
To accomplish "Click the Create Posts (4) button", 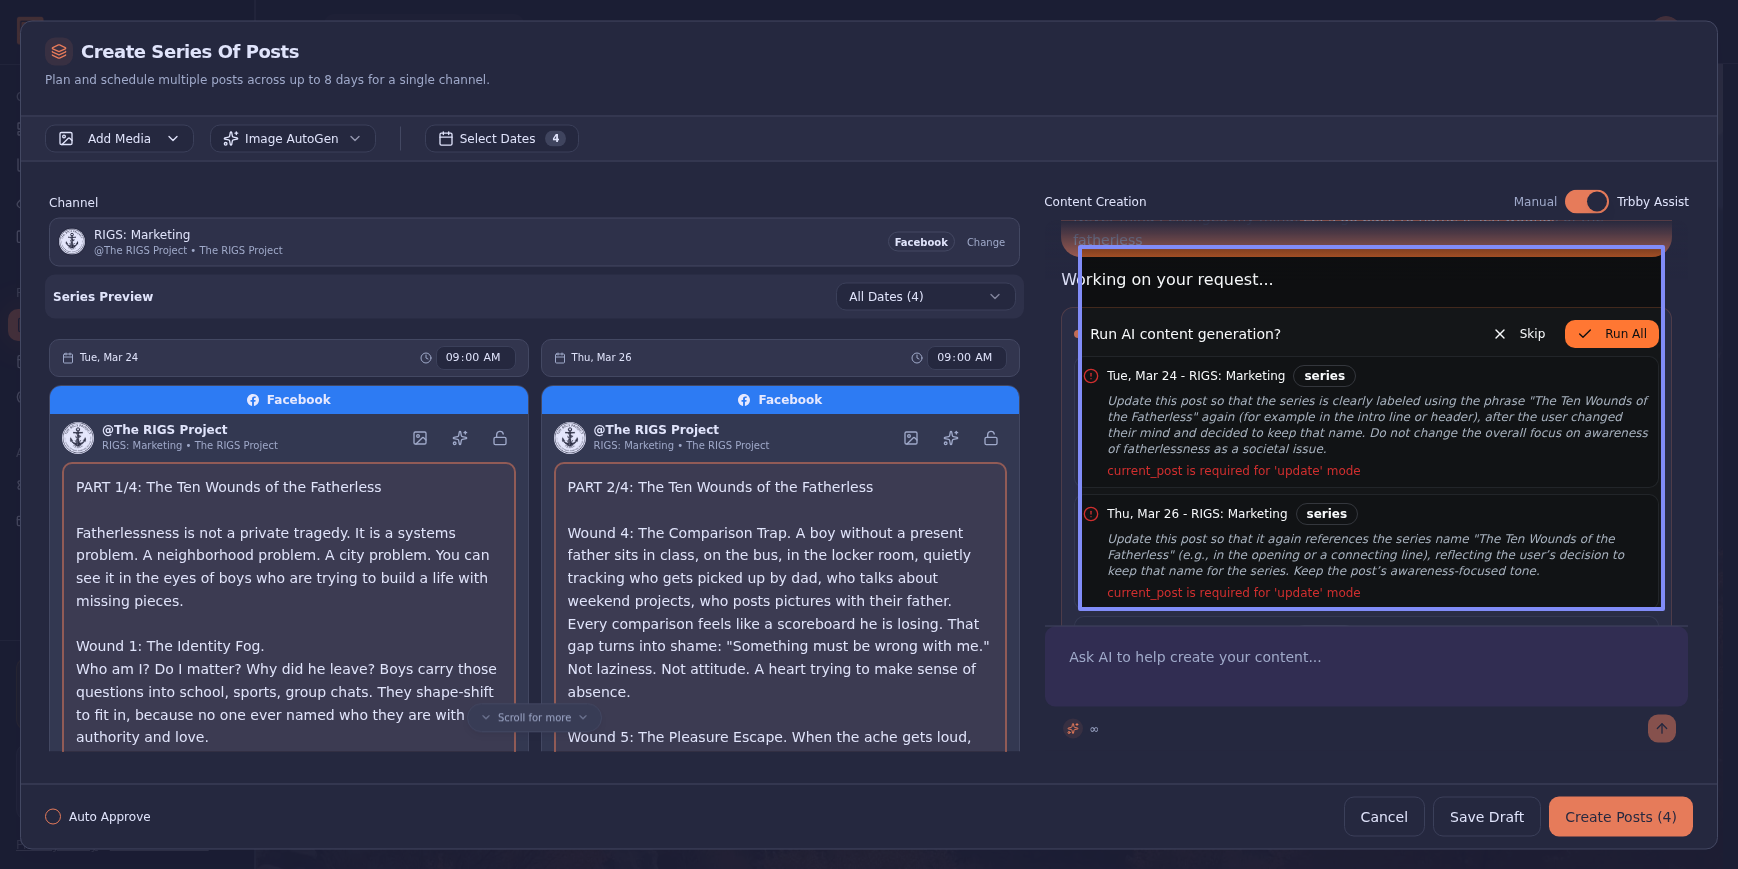I will click(x=1620, y=817).
